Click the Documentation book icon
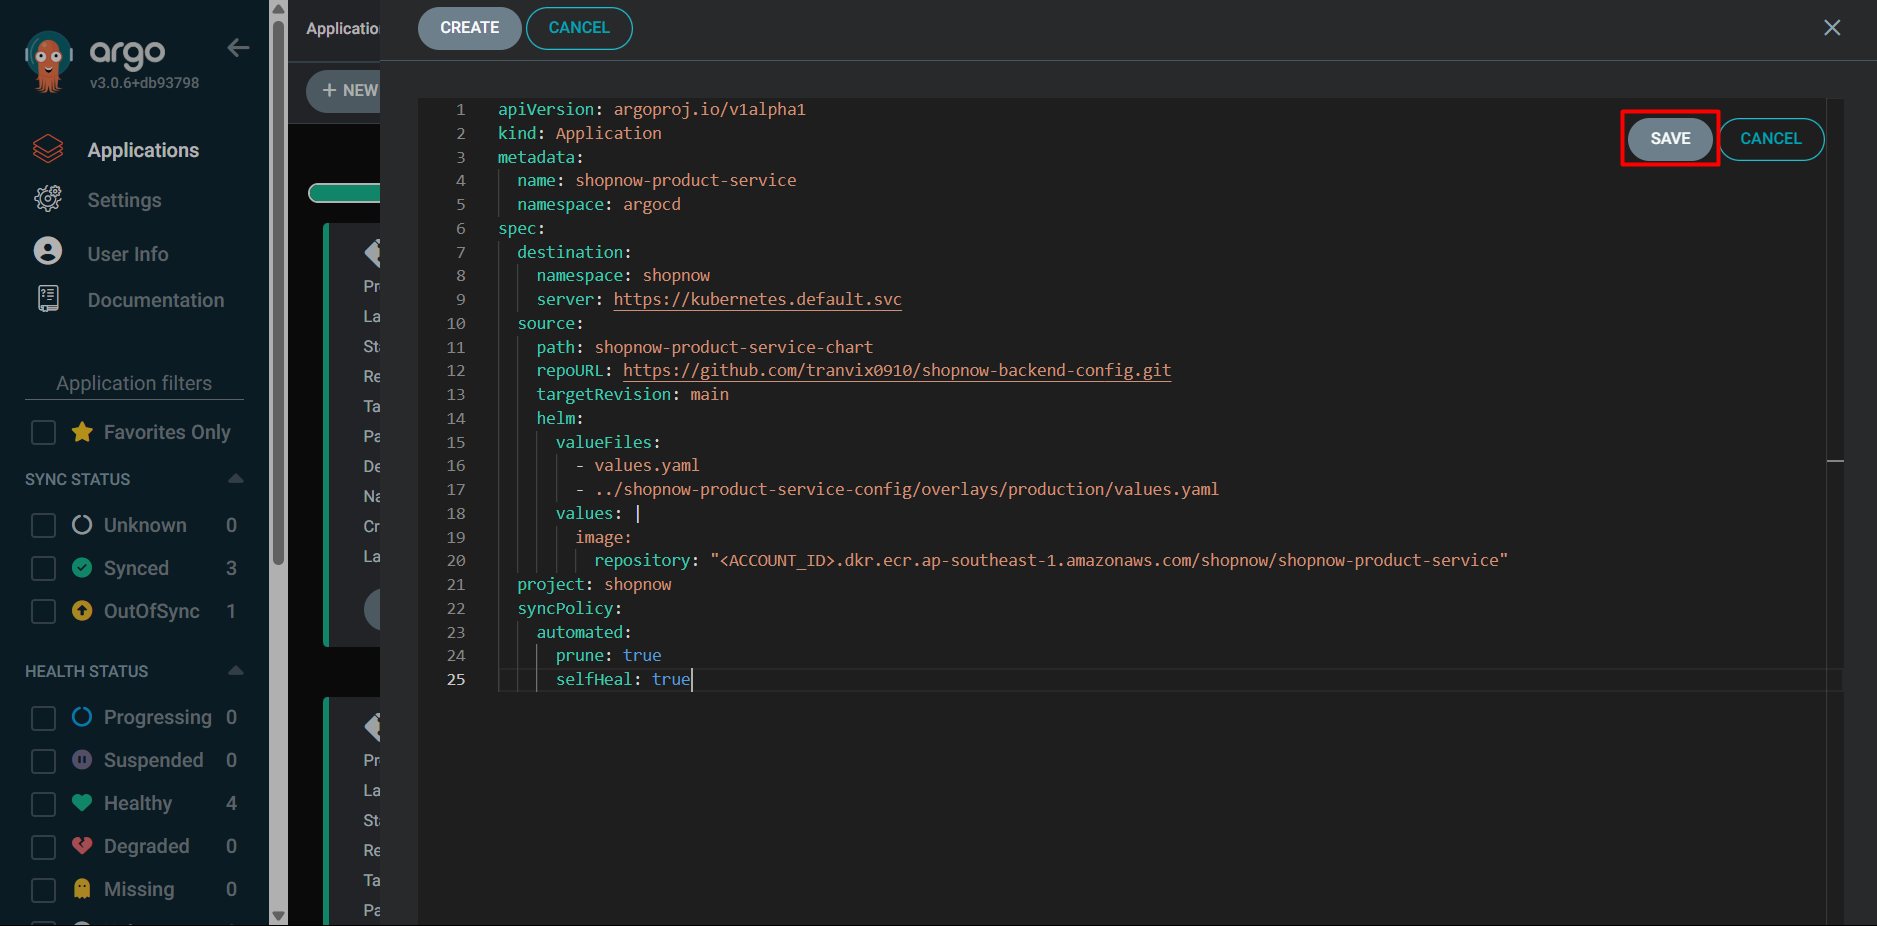This screenshot has width=1877, height=926. click(x=48, y=299)
